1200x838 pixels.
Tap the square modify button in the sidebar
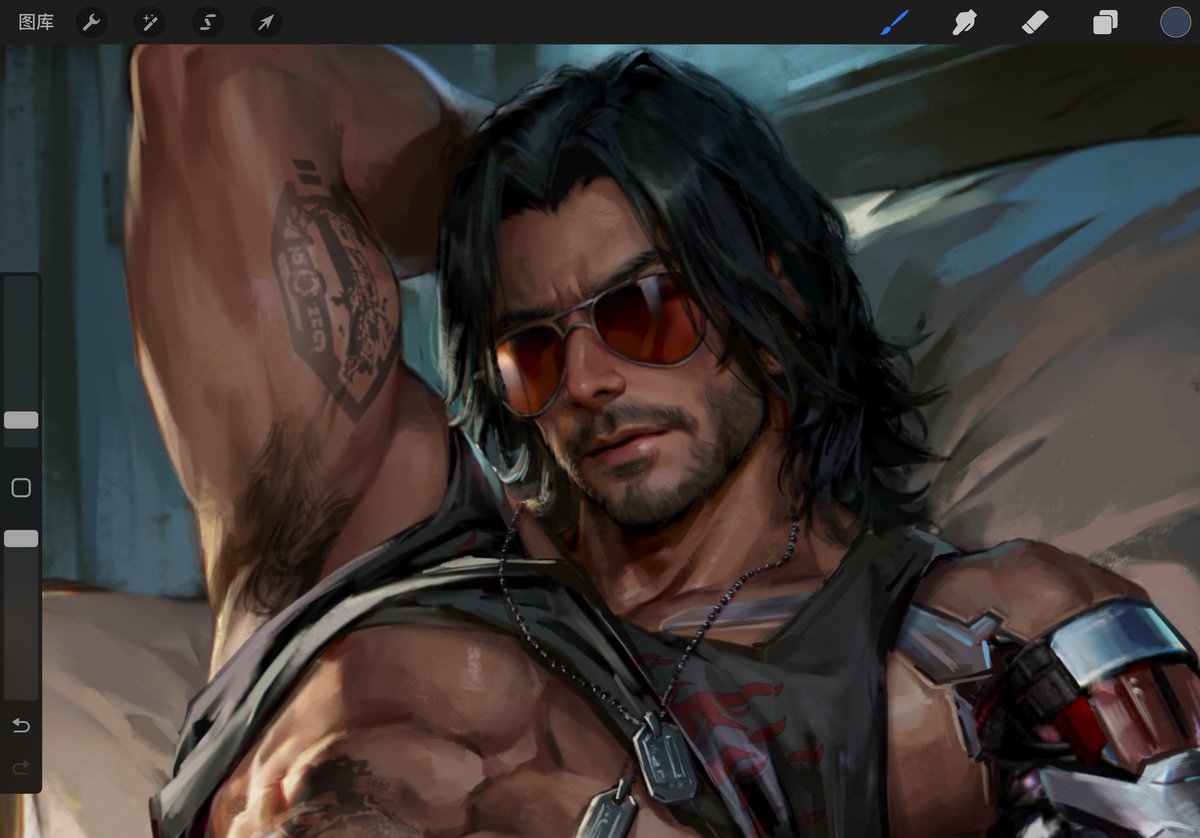(x=21, y=488)
